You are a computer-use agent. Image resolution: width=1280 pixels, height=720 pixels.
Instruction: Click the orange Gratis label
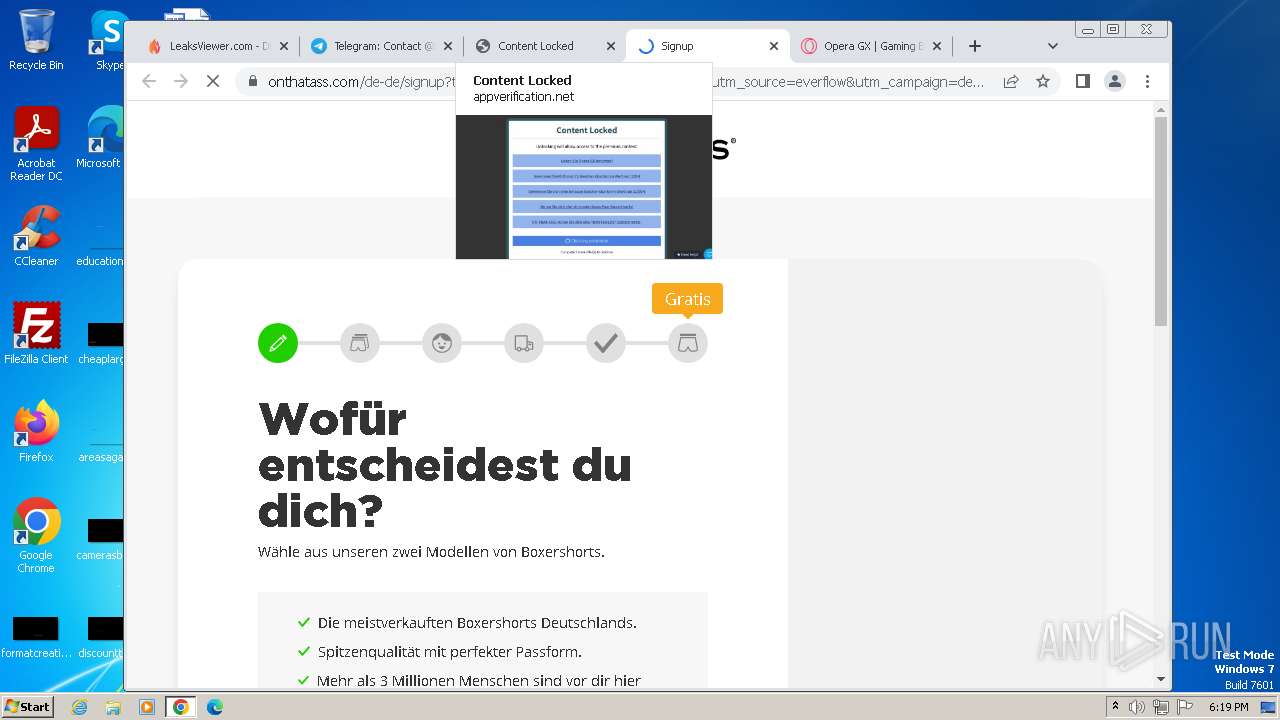click(687, 299)
